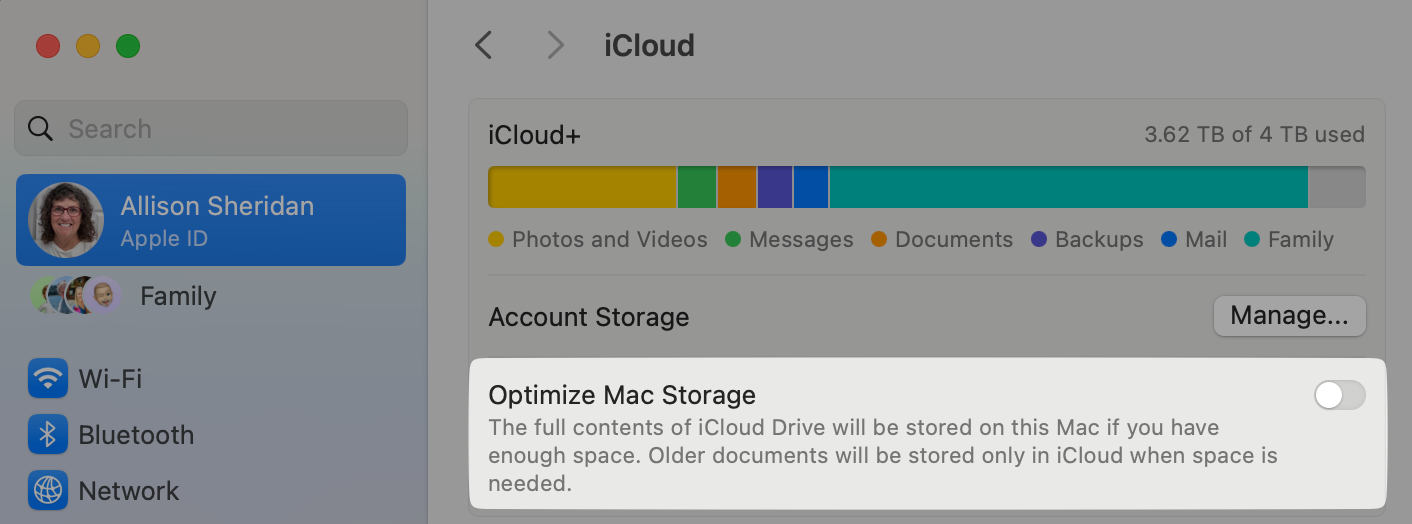Click the Bluetooth icon in the sidebar

(x=48, y=435)
